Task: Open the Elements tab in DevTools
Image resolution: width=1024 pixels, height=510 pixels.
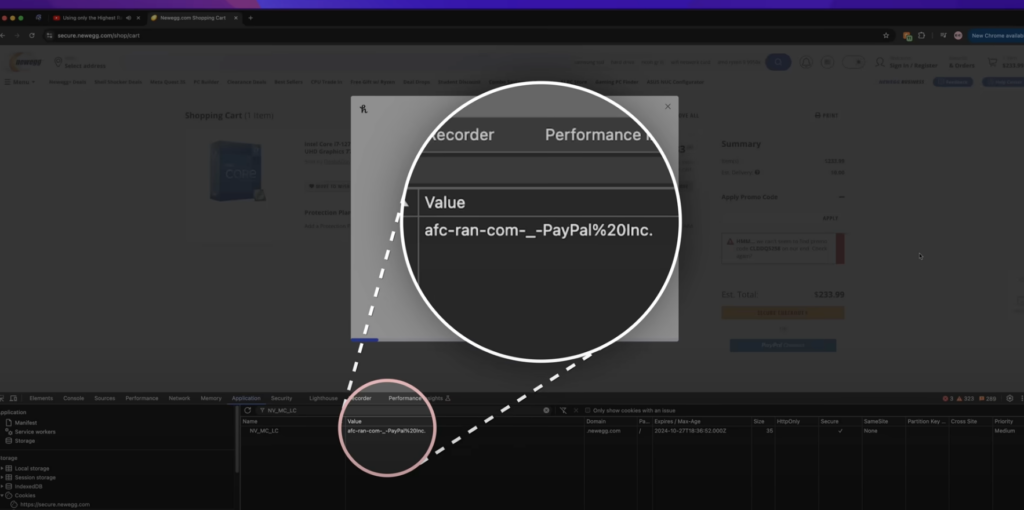Action: [x=40, y=398]
